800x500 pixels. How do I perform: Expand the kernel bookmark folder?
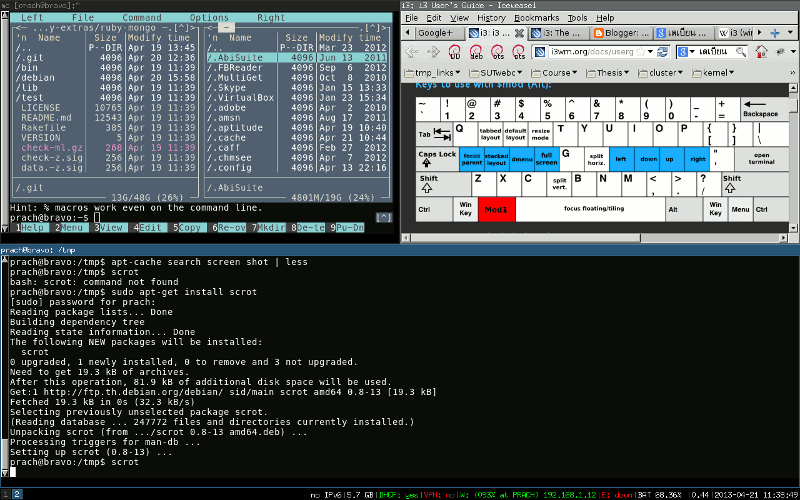pos(713,73)
